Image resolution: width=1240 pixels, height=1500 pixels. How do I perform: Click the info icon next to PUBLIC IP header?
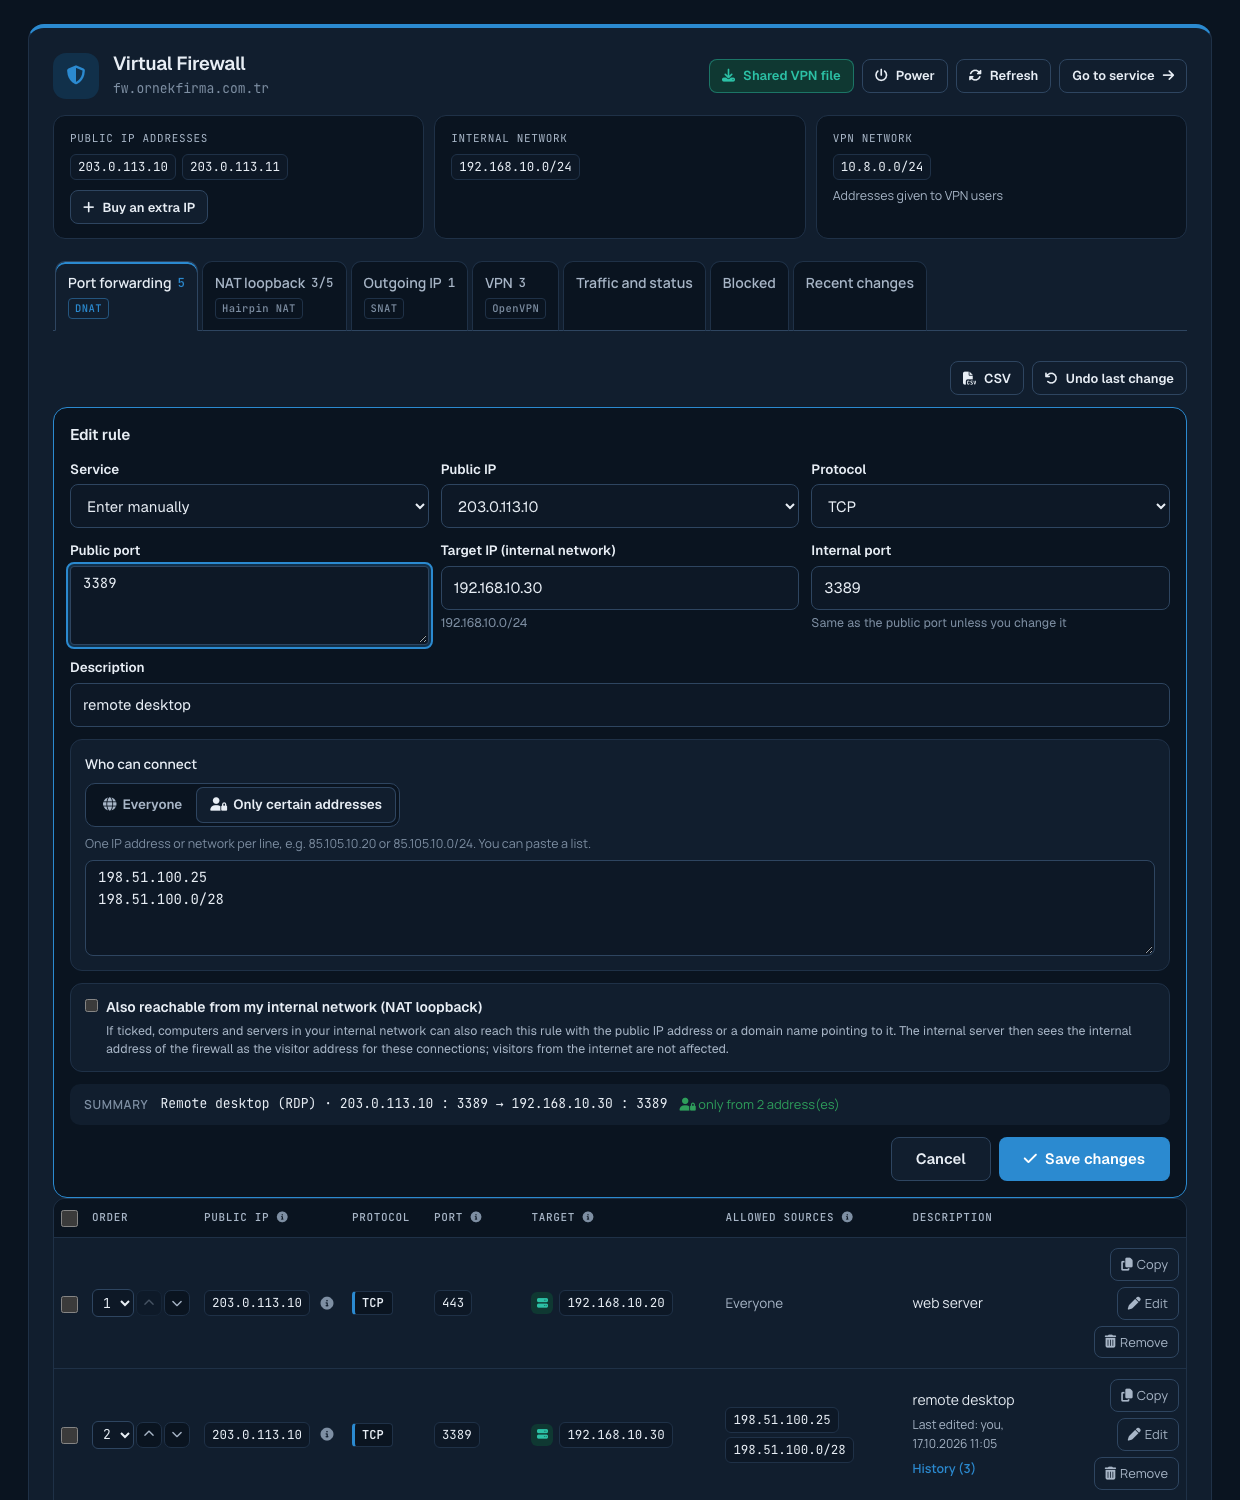(282, 1217)
